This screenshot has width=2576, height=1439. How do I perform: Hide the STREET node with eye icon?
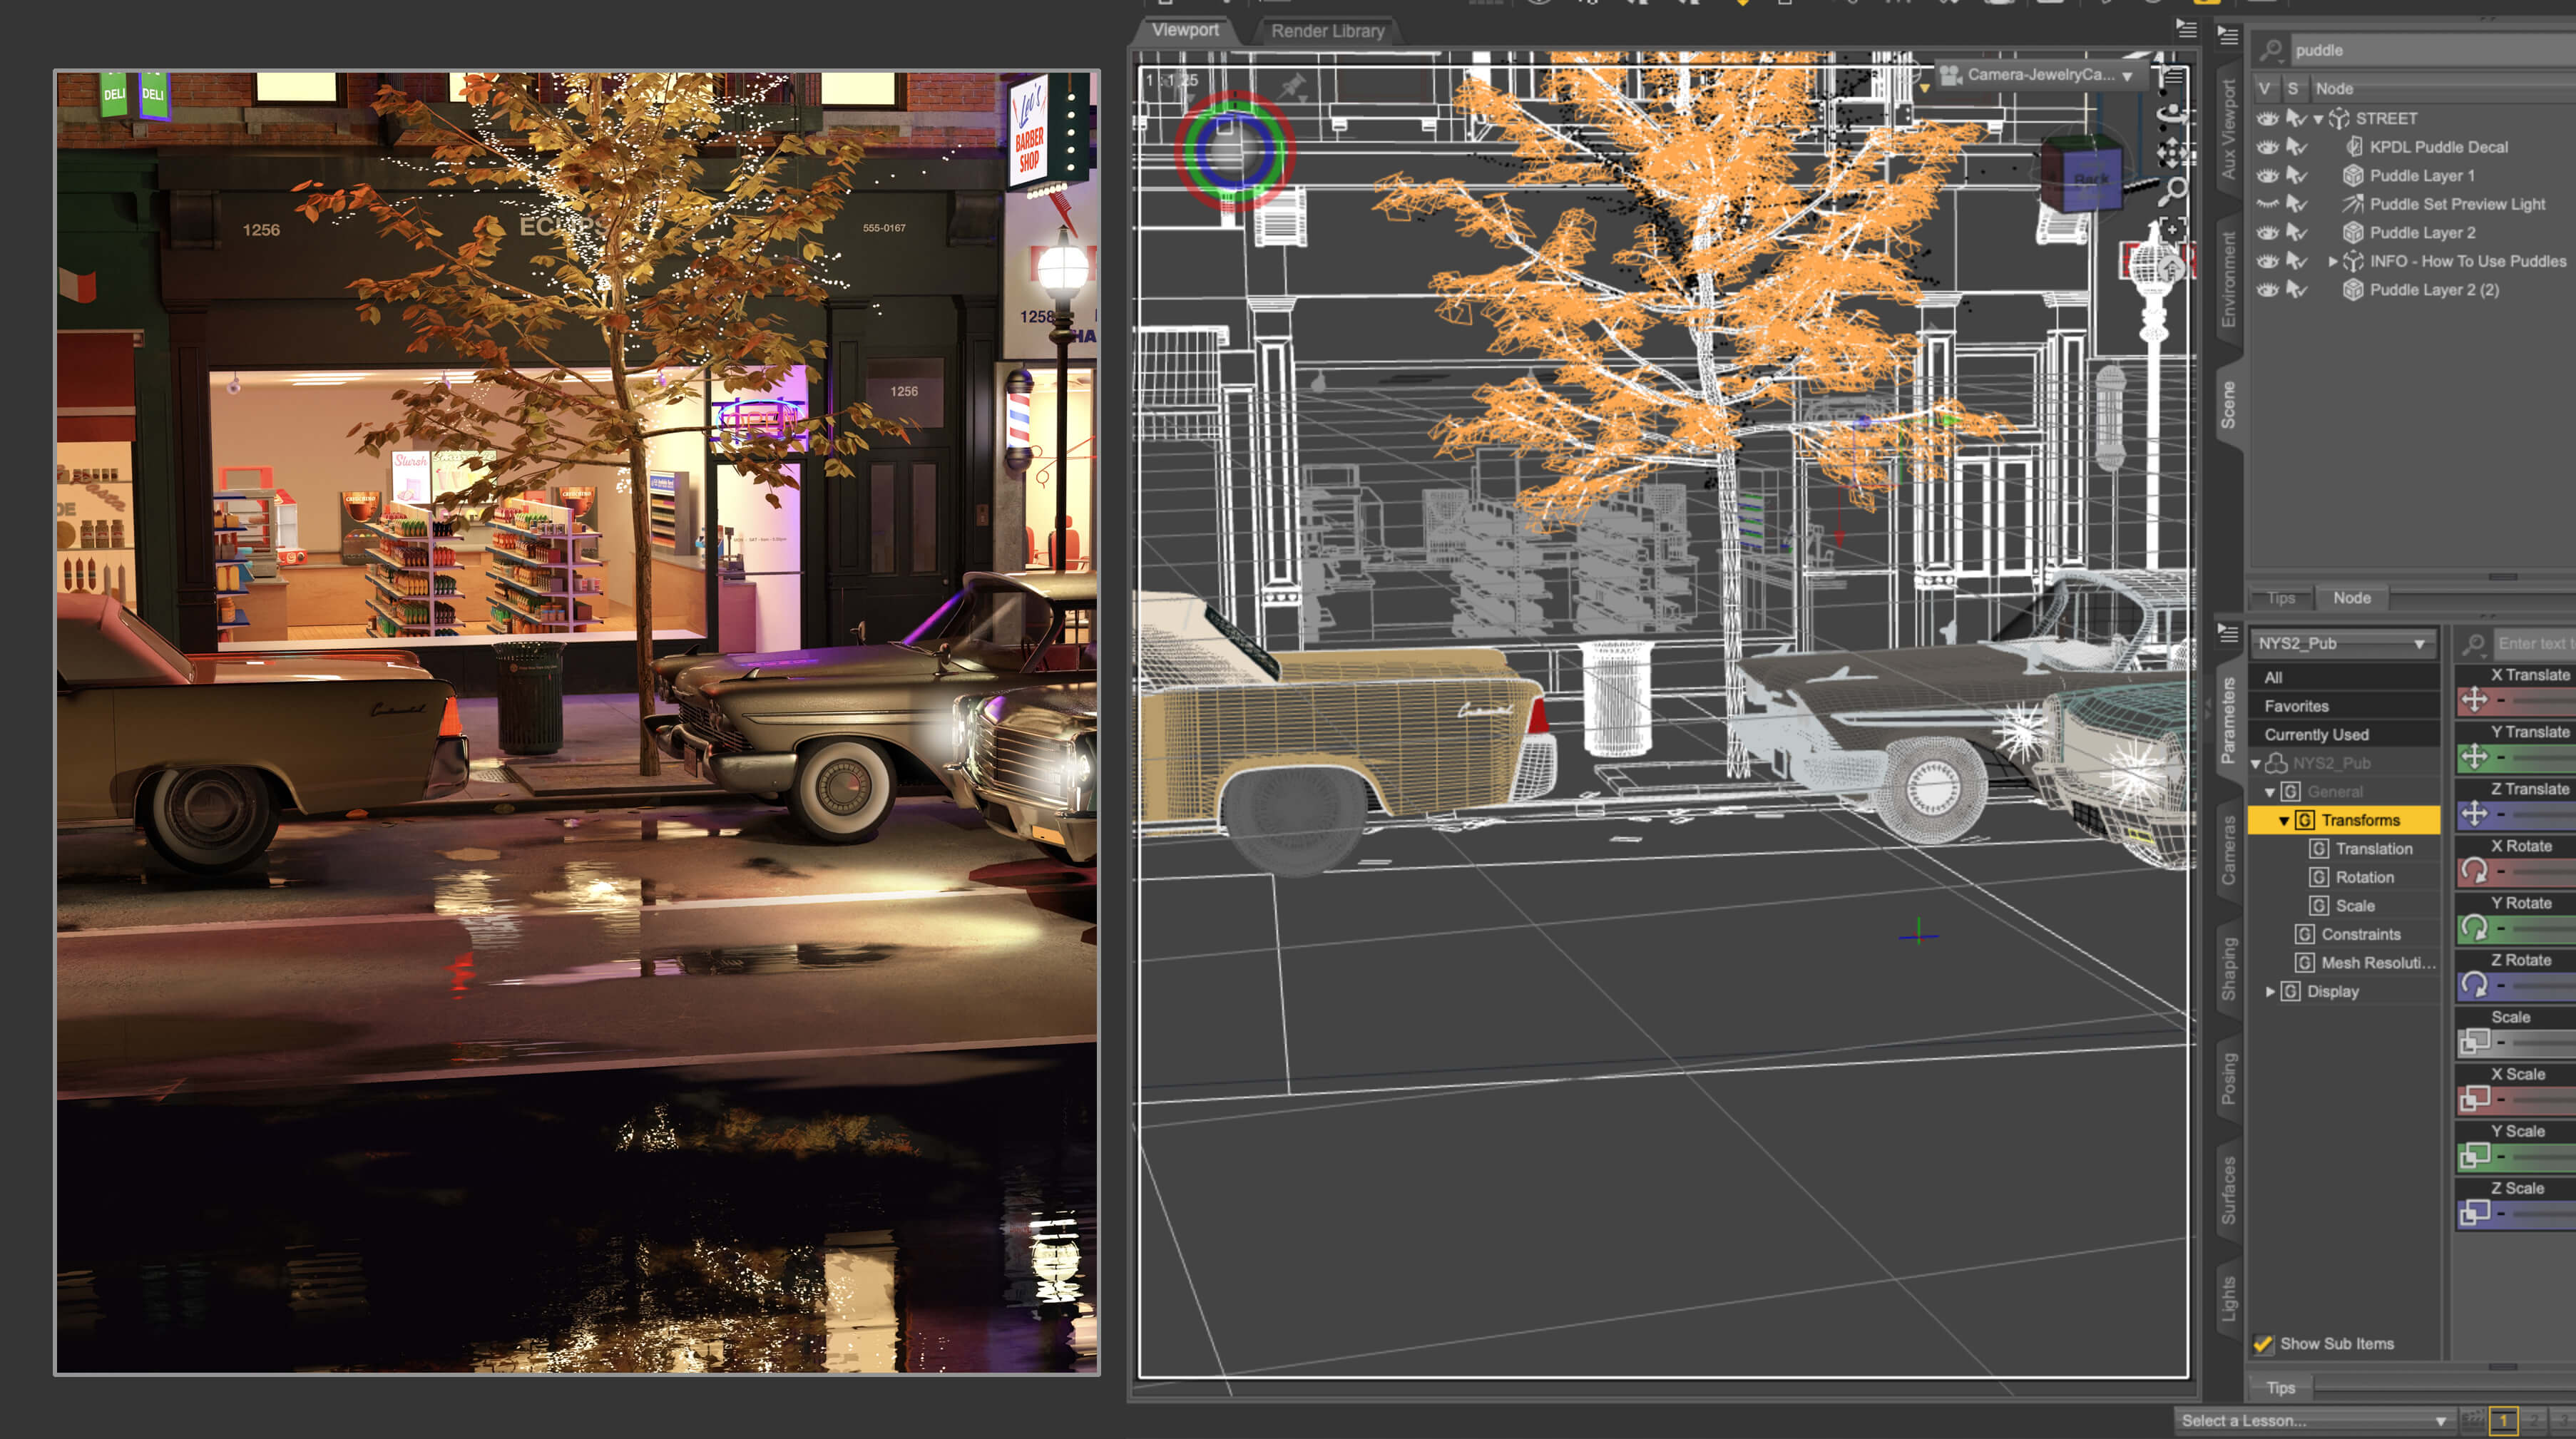(2267, 118)
